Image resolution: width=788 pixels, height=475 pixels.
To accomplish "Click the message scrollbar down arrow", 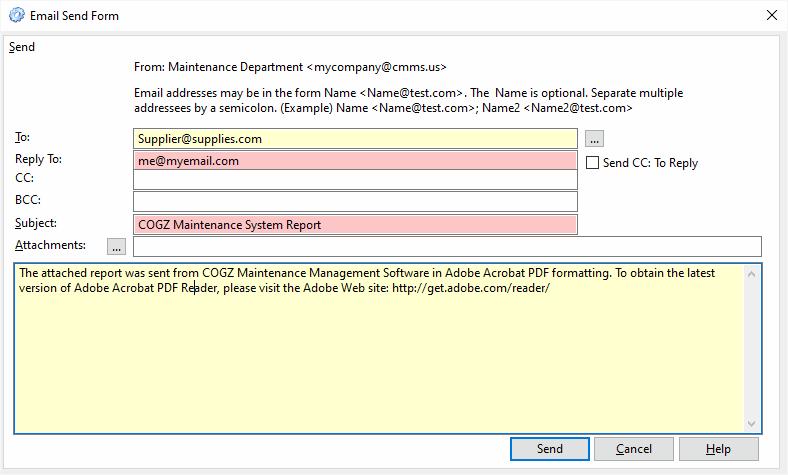I will coord(751,424).
